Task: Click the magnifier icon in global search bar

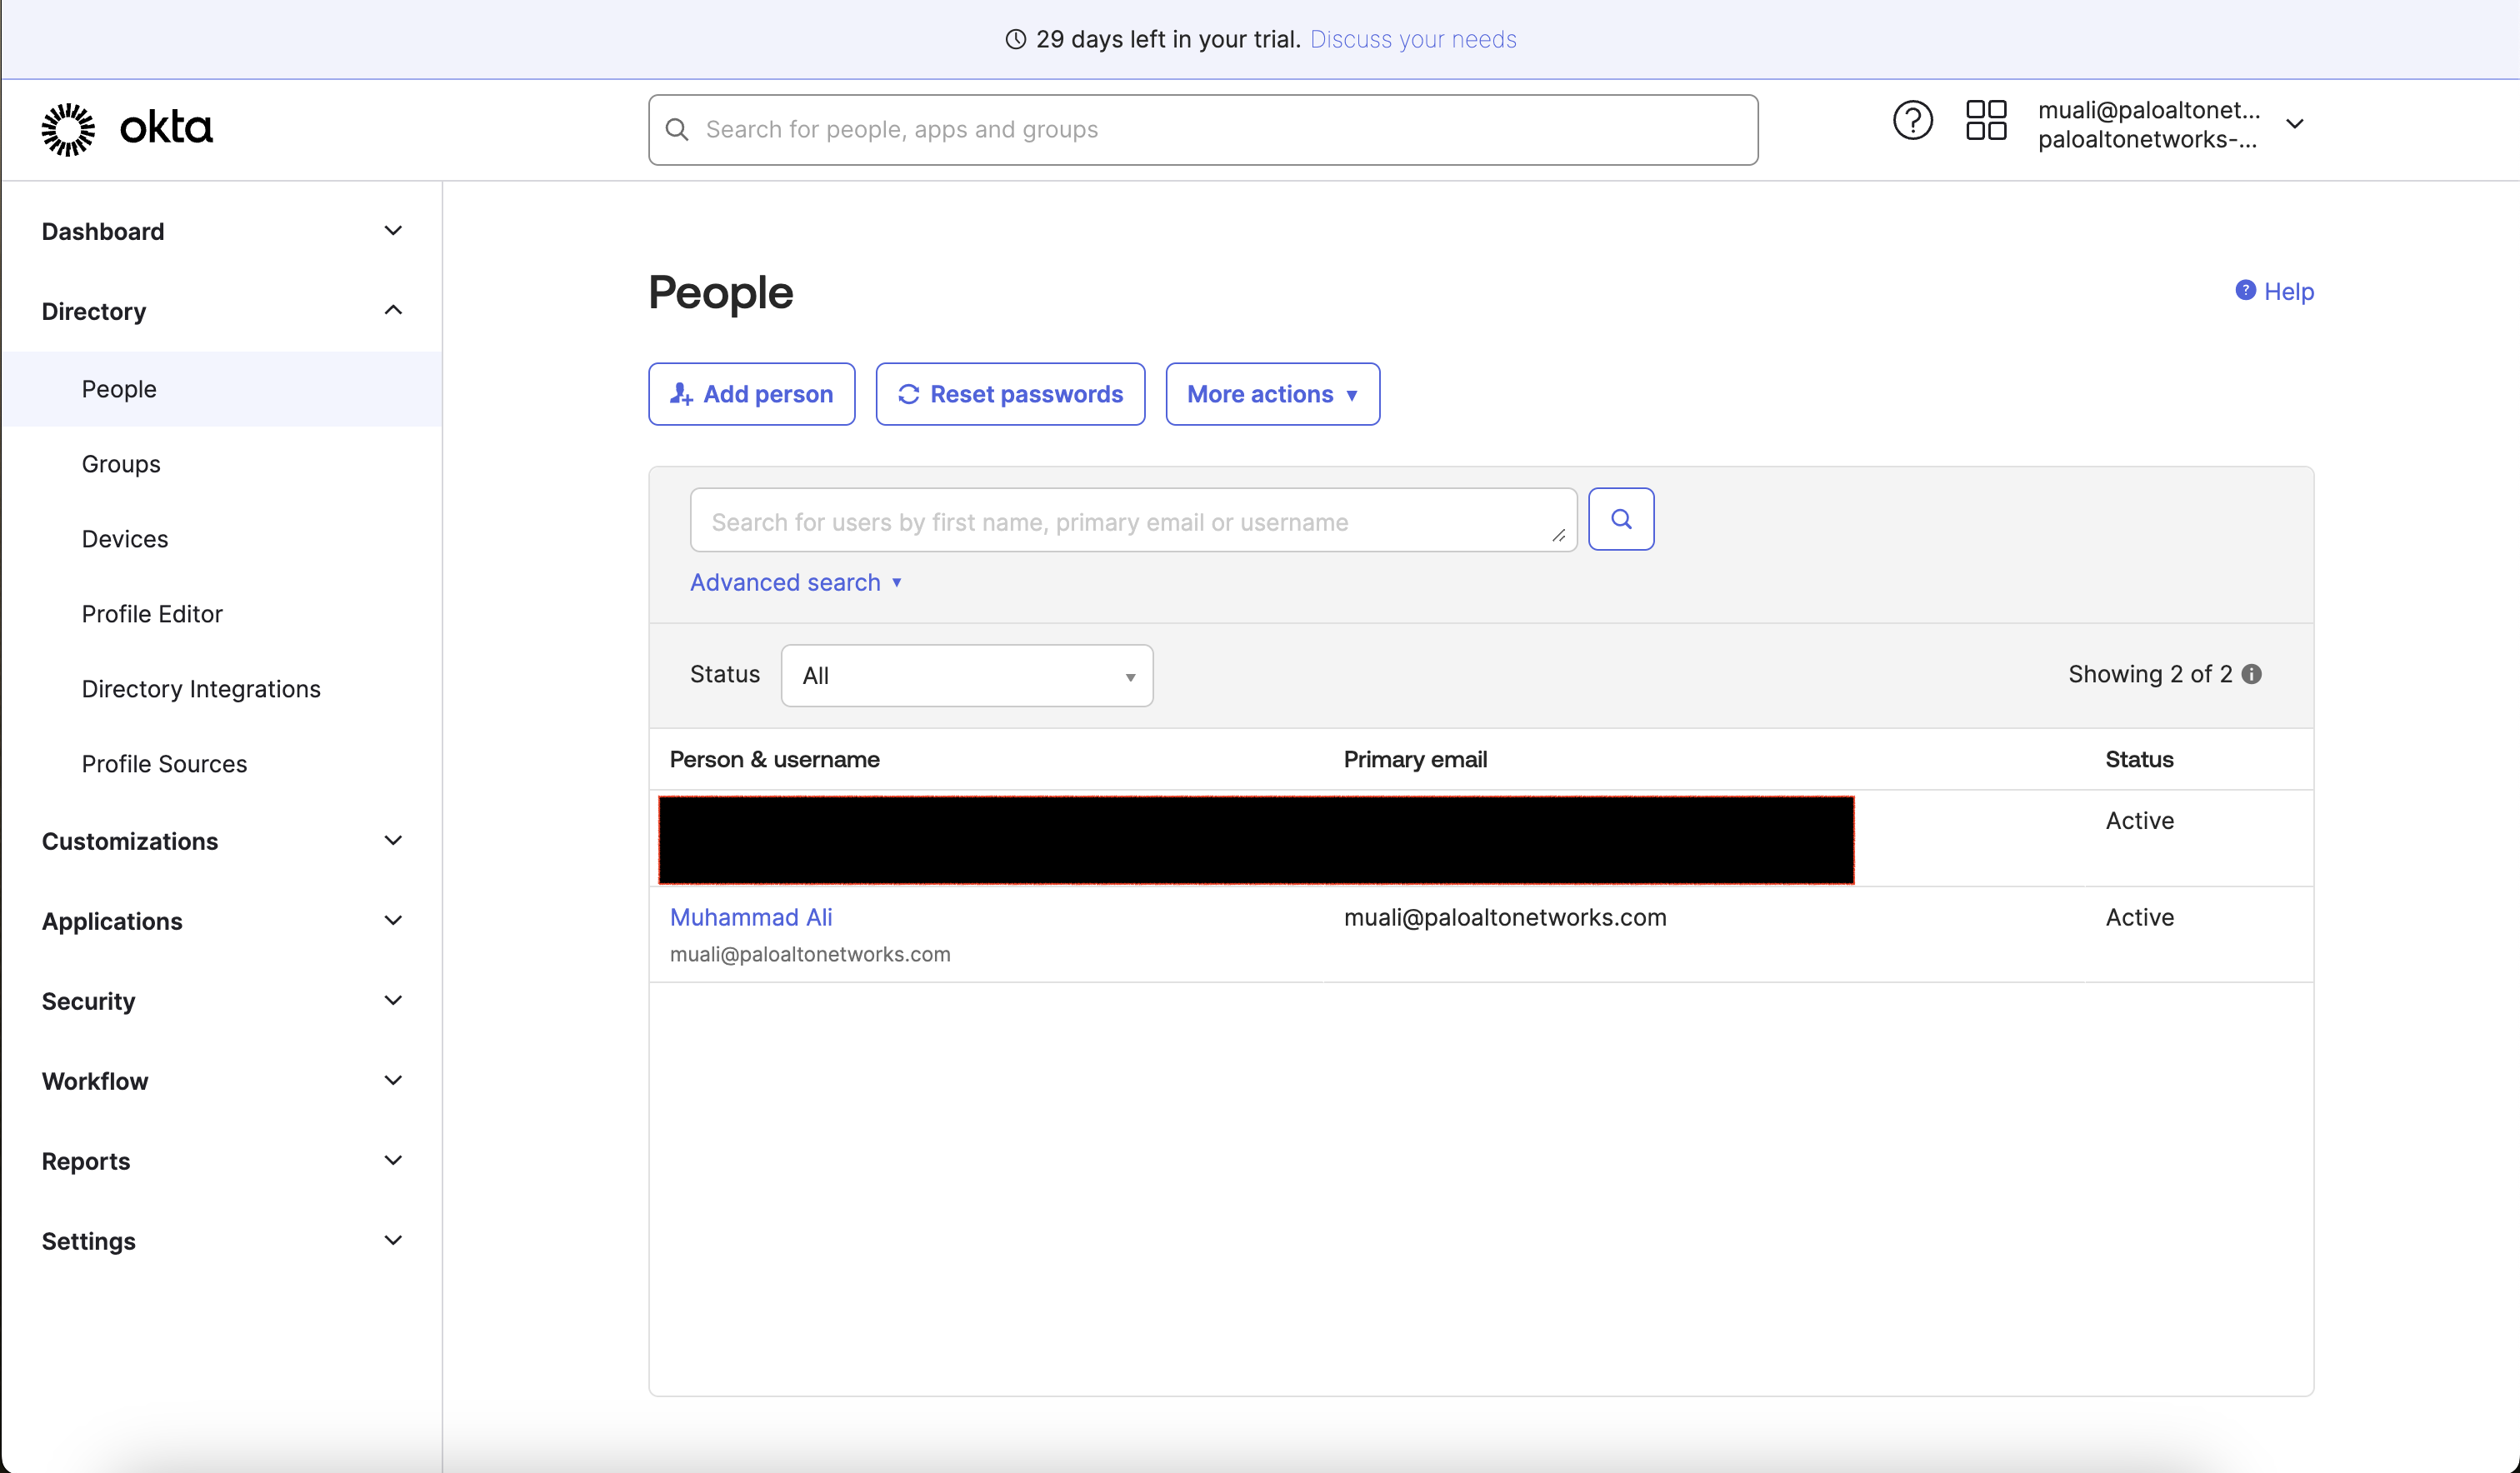Action: (x=677, y=130)
